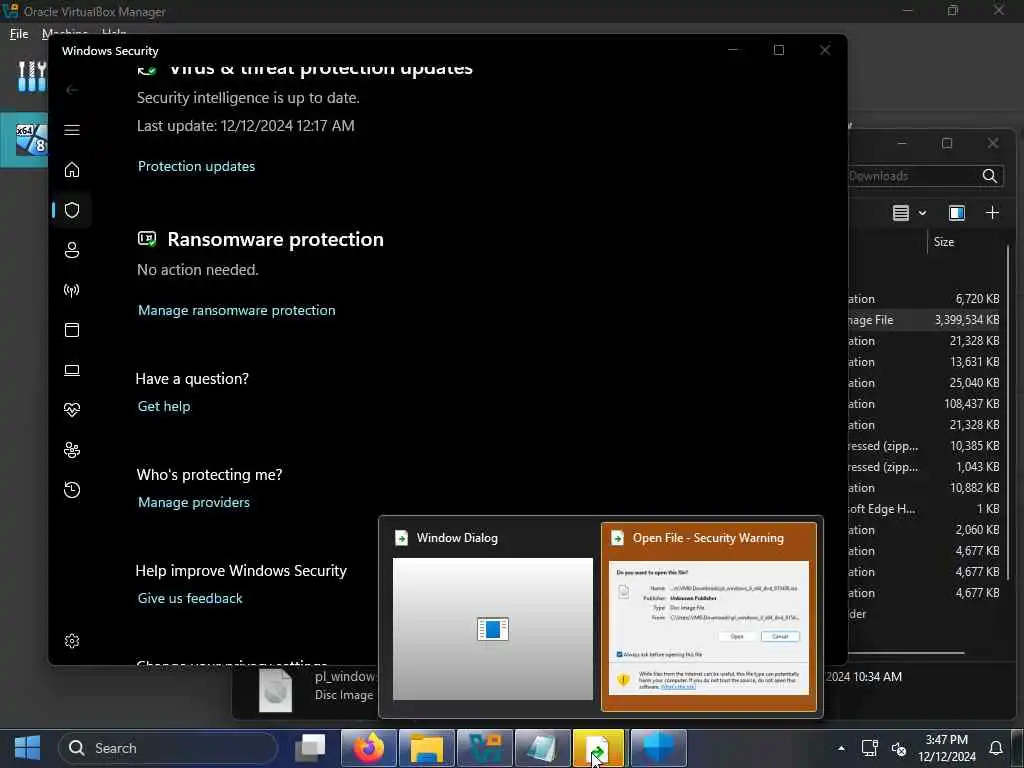Screen dimensions: 1024x768
Task: Select file row sized 3,399,534 KB
Action: (925, 320)
